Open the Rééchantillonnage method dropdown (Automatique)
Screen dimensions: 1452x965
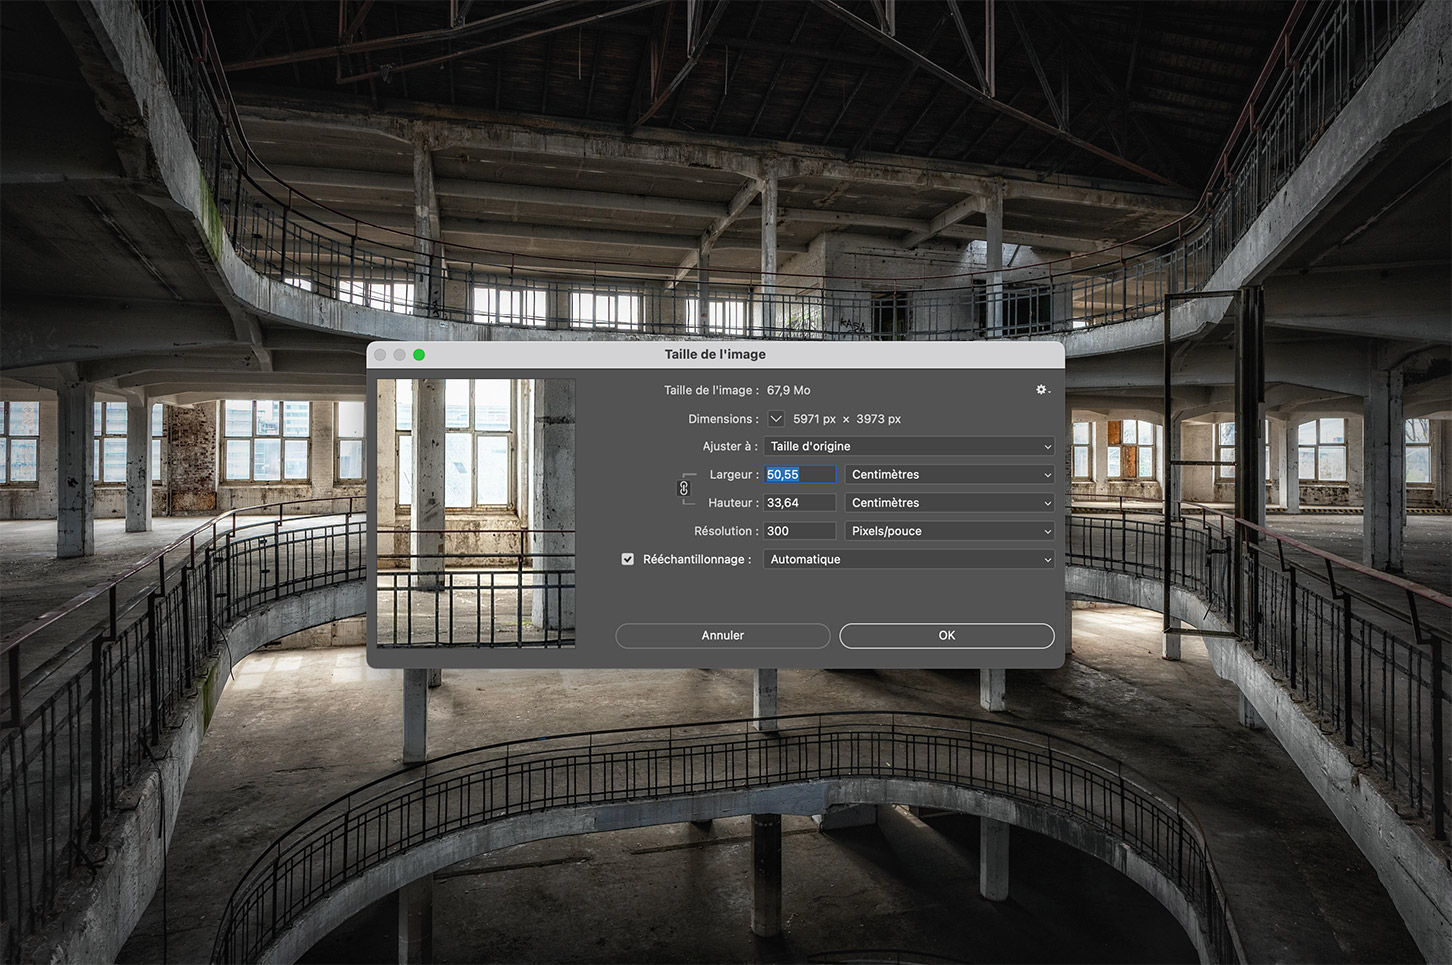pos(909,559)
